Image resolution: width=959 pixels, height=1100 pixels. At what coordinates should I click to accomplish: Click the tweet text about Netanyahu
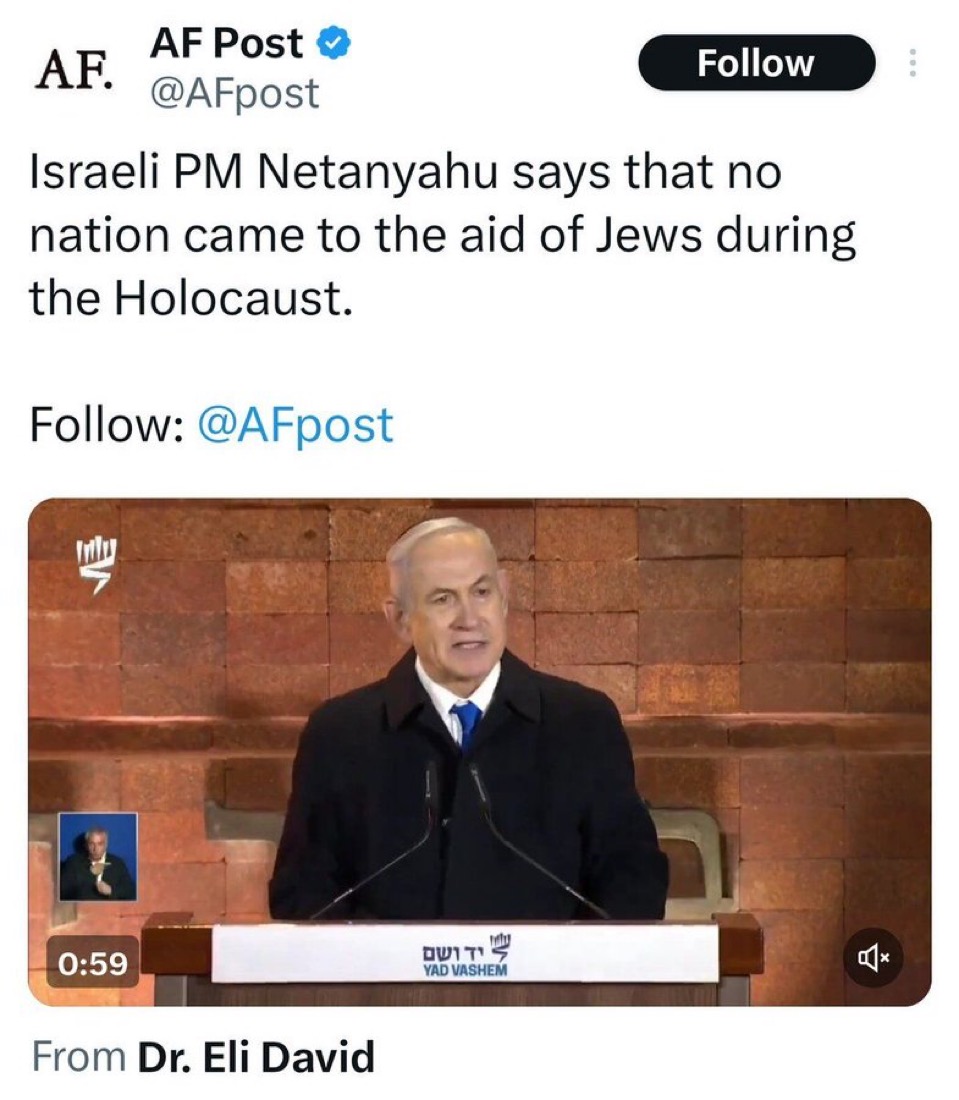click(x=442, y=235)
